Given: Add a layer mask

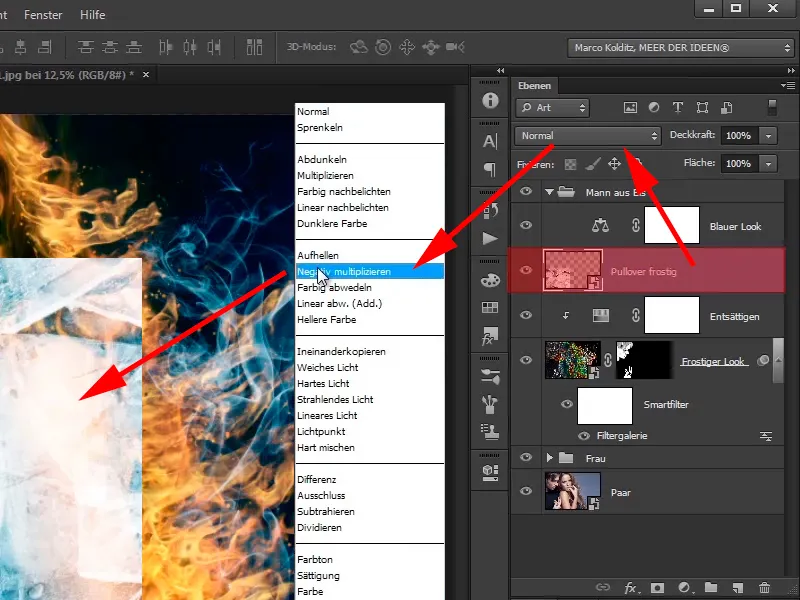Looking at the screenshot, I should pos(657,588).
